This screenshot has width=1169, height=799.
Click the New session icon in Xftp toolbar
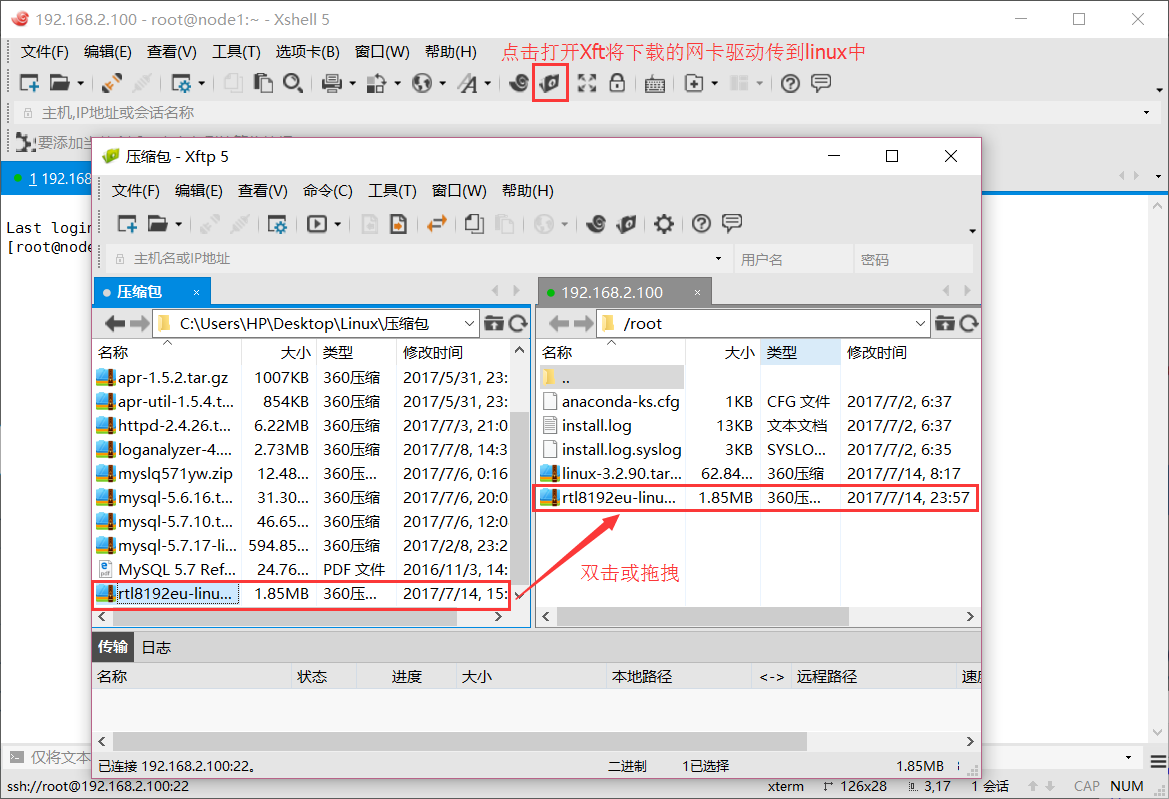127,224
